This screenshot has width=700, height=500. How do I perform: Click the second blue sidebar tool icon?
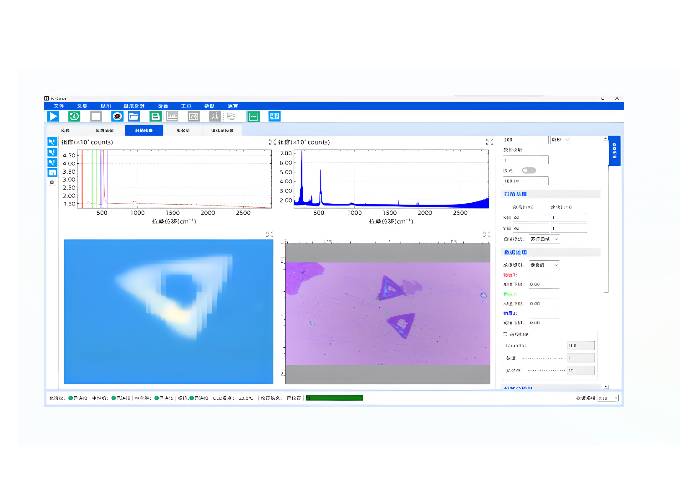point(52,152)
